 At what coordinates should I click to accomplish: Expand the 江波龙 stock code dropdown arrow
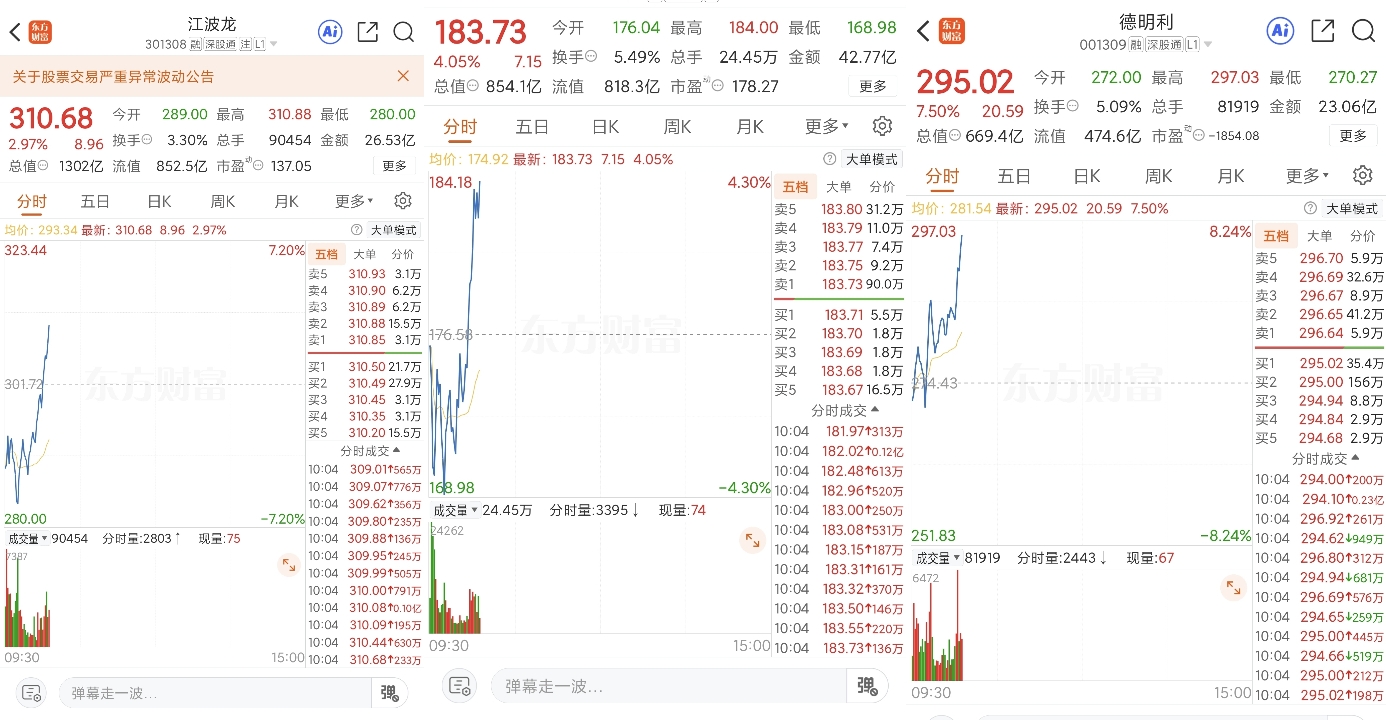pos(274,45)
